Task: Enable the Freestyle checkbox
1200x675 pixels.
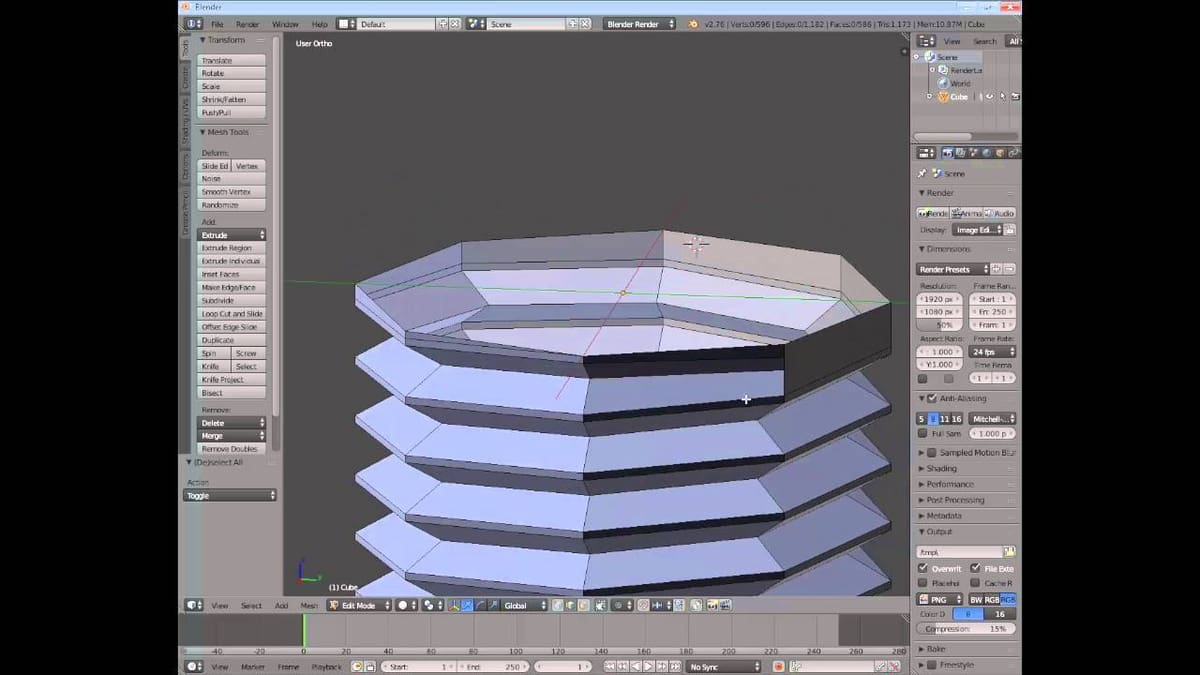Action: [x=932, y=664]
